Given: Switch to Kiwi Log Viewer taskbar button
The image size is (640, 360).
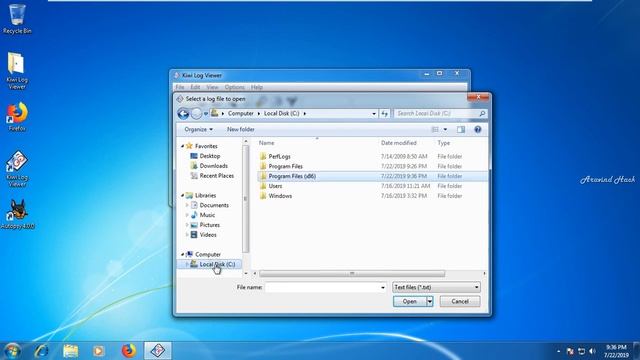Looking at the screenshot, I should (158, 351).
